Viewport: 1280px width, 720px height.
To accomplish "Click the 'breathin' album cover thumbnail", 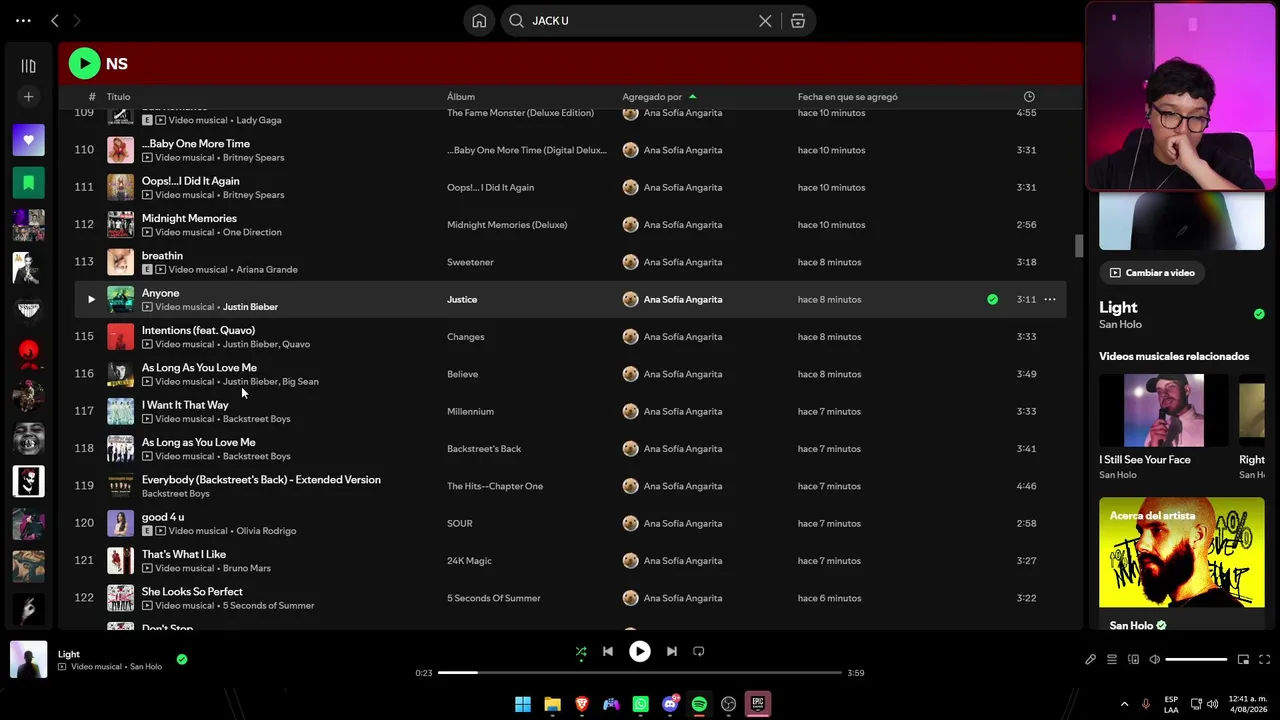I will click(120, 262).
